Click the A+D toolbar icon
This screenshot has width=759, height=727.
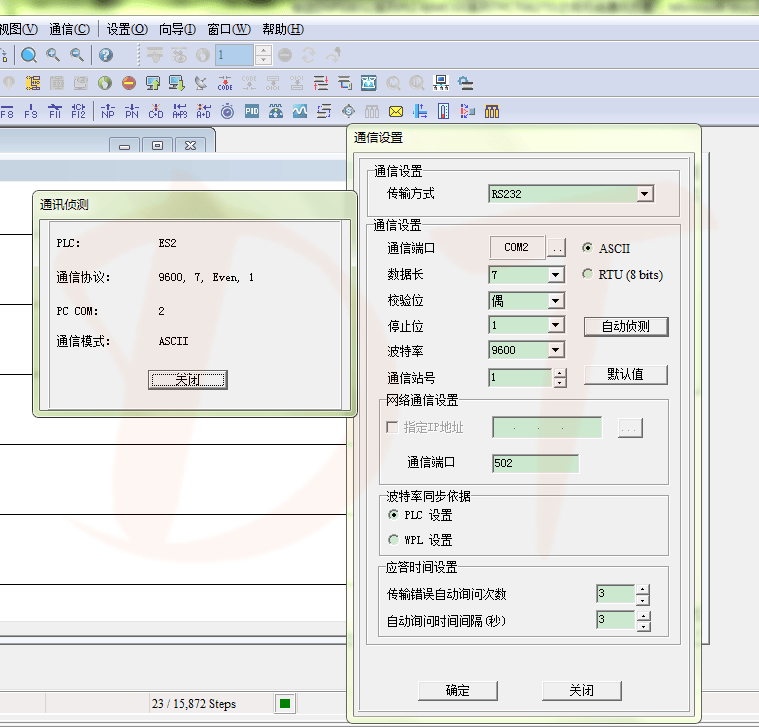[203, 111]
